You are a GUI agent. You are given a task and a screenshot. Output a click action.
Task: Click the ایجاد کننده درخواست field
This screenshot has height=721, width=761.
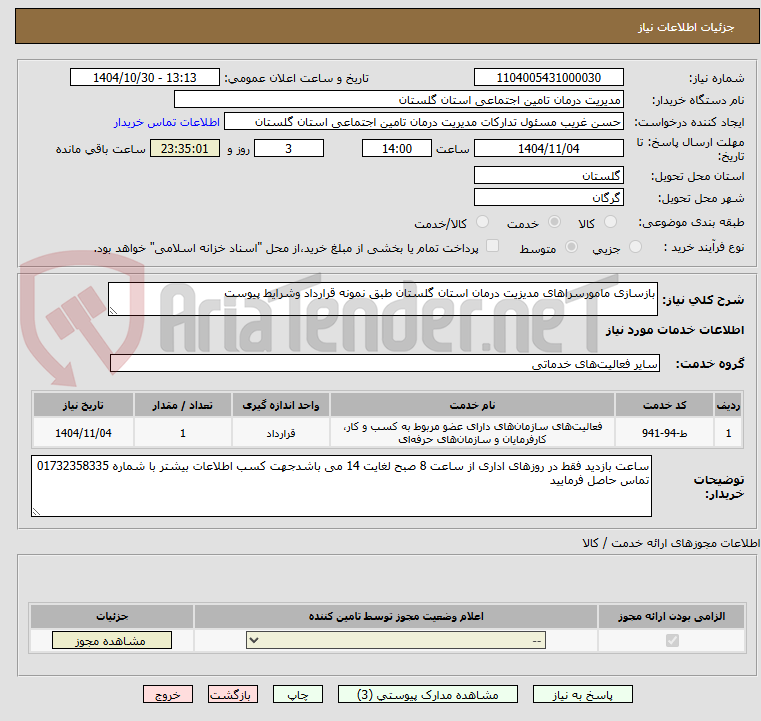[x=424, y=122]
